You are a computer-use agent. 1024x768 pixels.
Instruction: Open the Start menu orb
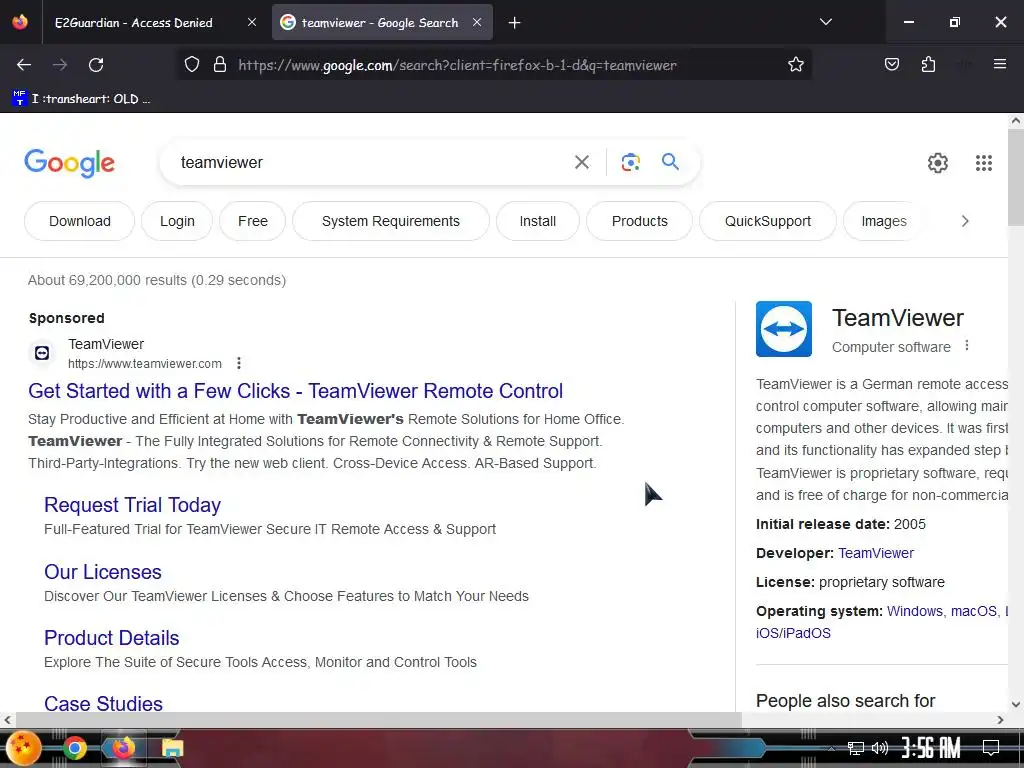click(24, 747)
